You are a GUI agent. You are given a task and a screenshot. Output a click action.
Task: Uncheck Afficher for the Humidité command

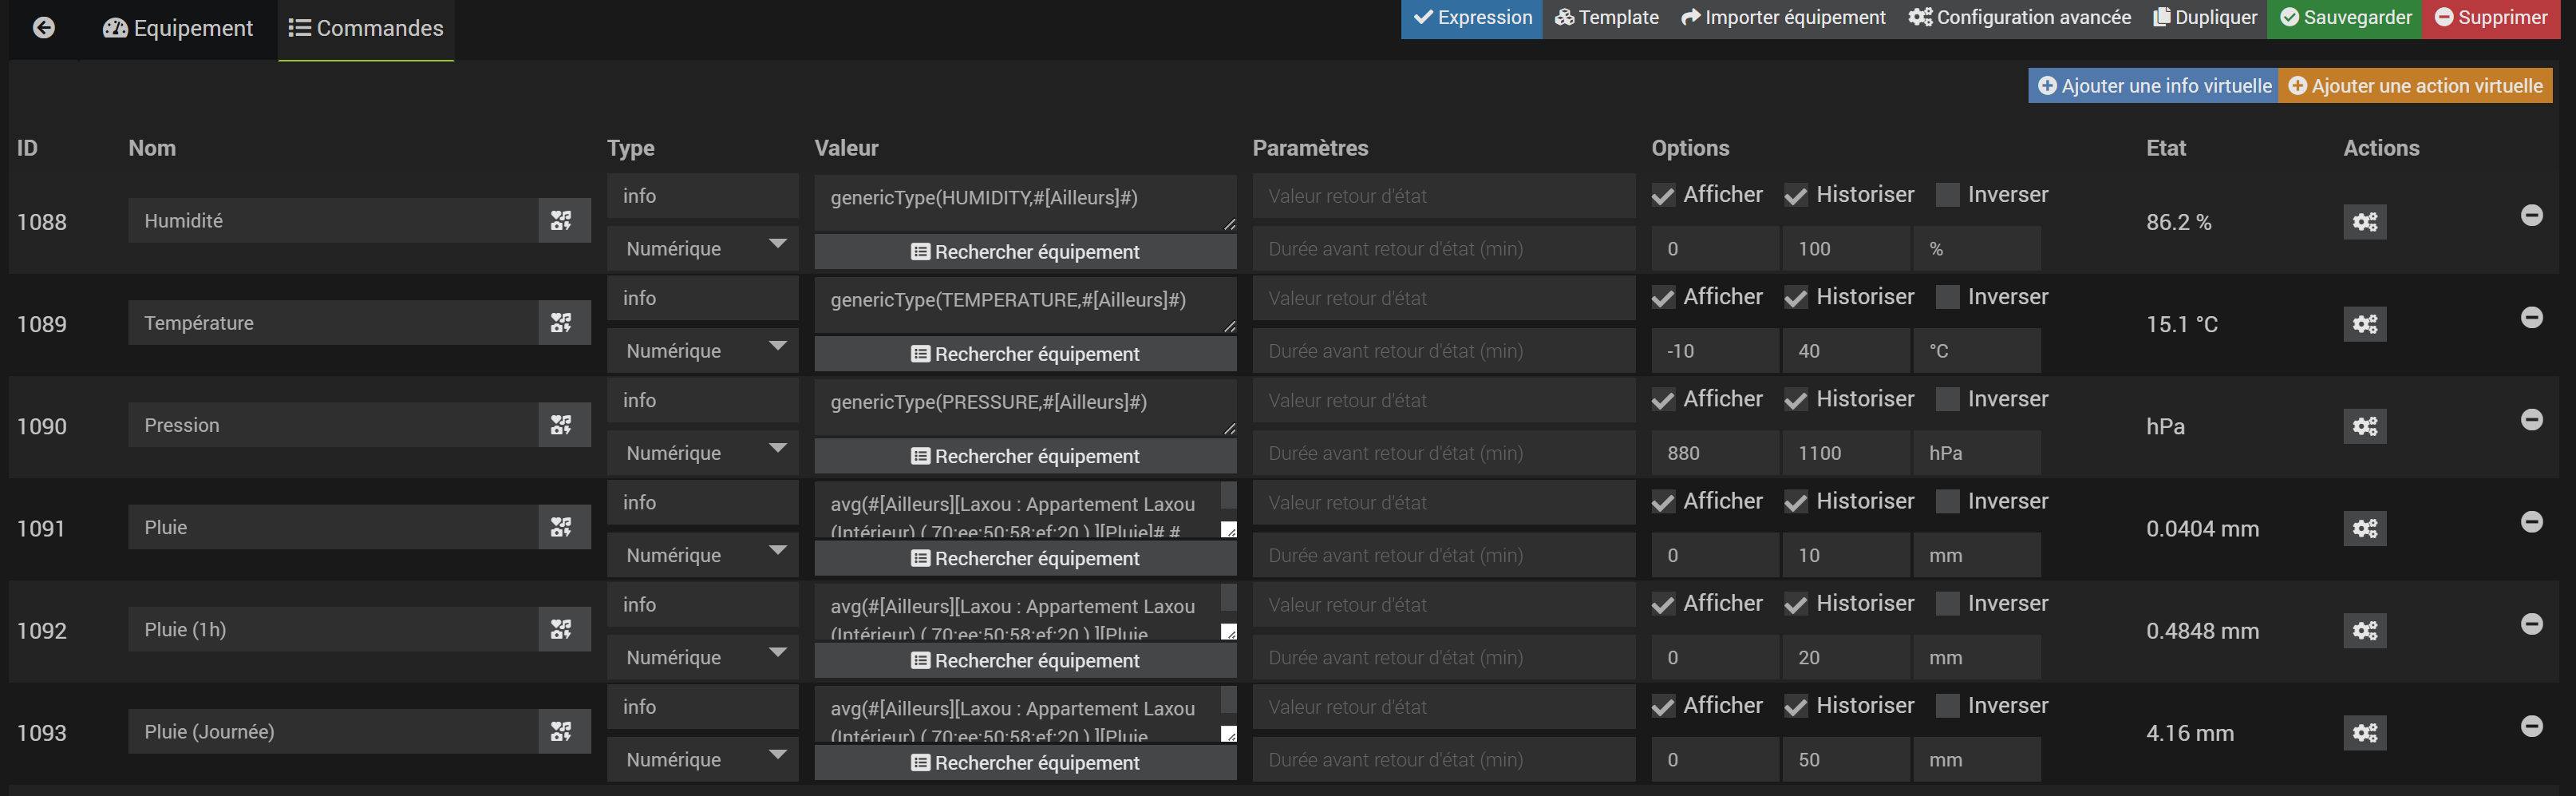coord(1663,196)
